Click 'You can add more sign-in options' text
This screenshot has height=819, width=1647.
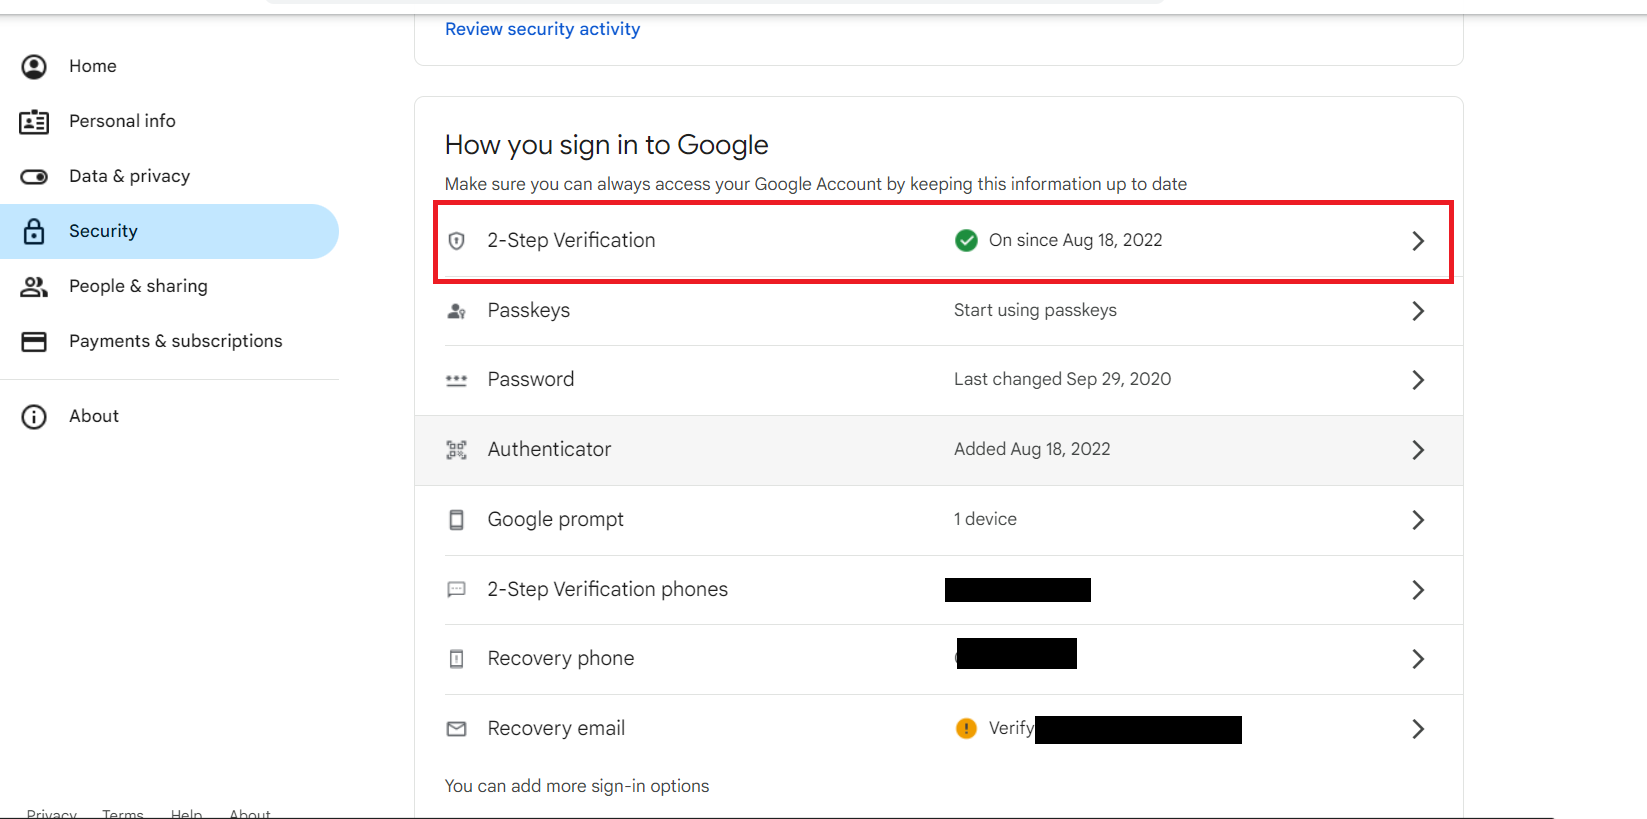click(x=577, y=786)
